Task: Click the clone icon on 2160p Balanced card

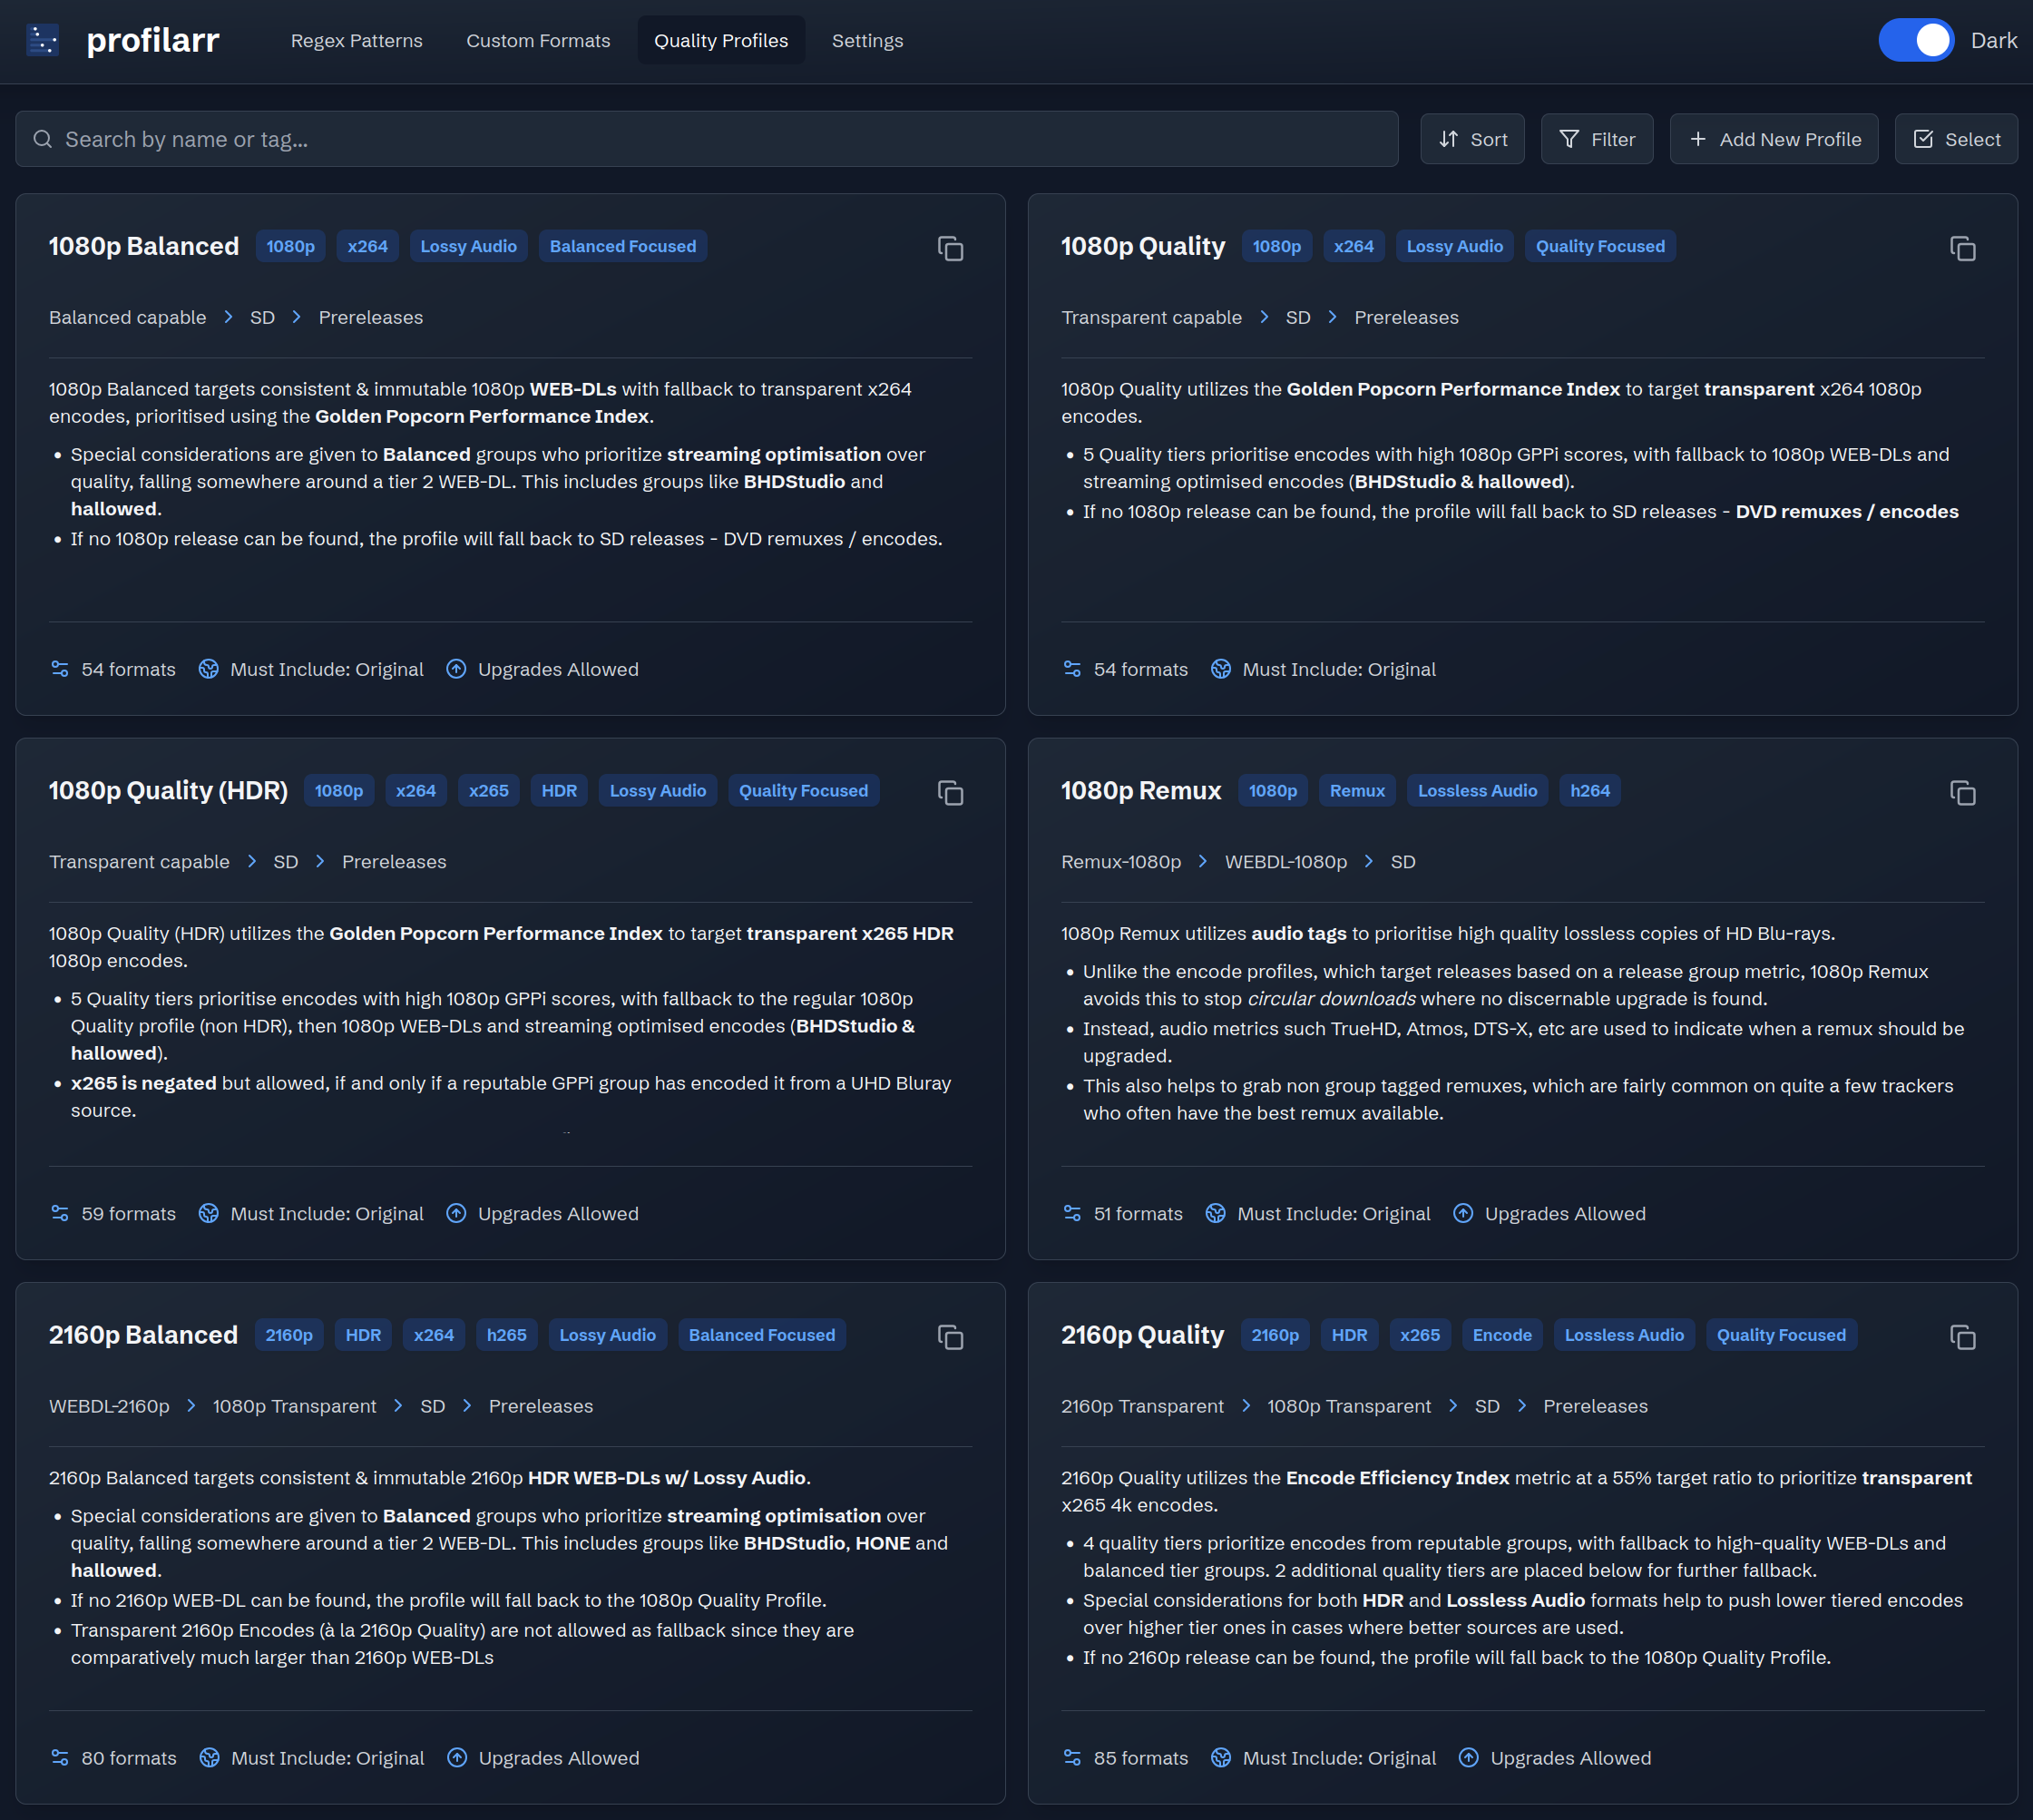Action: [x=950, y=1337]
